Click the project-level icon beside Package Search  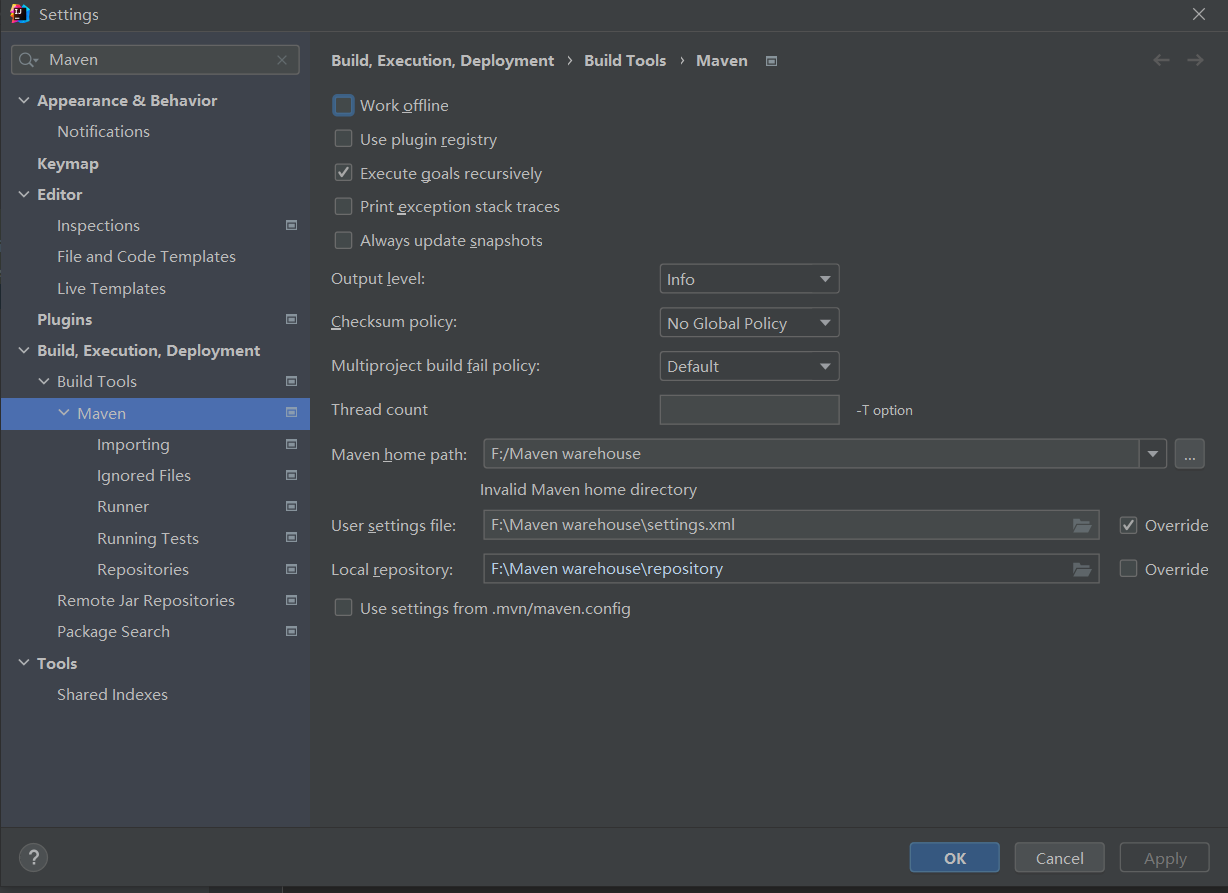click(291, 631)
